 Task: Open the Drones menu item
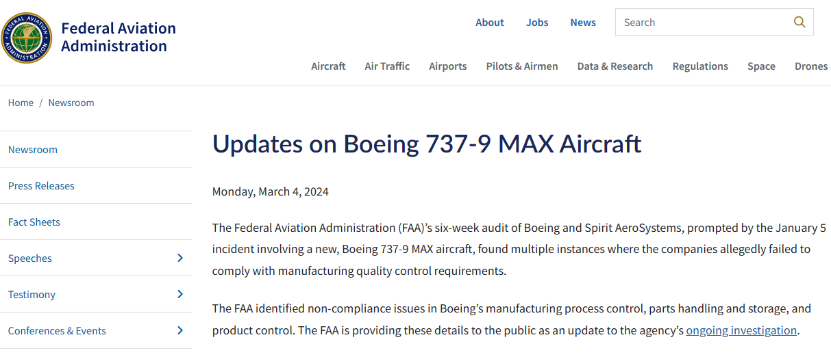811,66
